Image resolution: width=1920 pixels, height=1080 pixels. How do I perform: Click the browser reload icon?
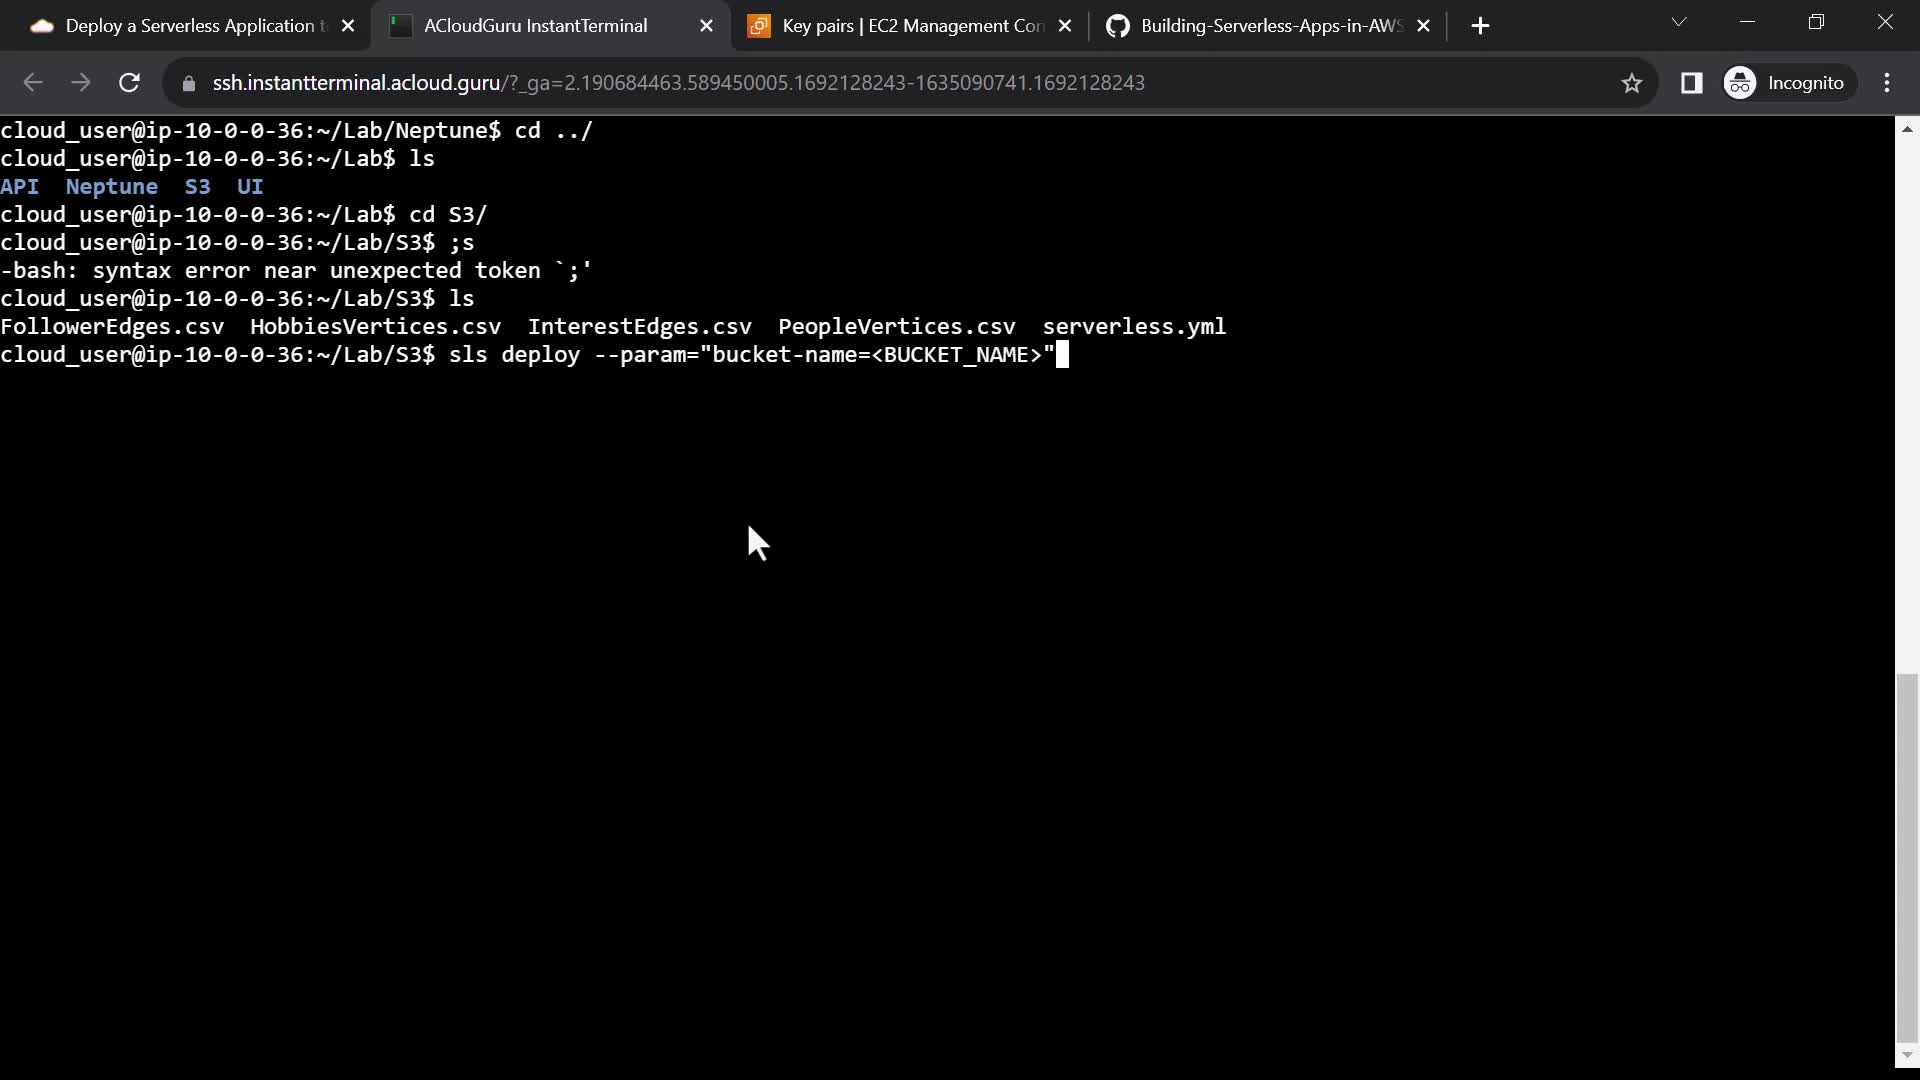coord(129,83)
